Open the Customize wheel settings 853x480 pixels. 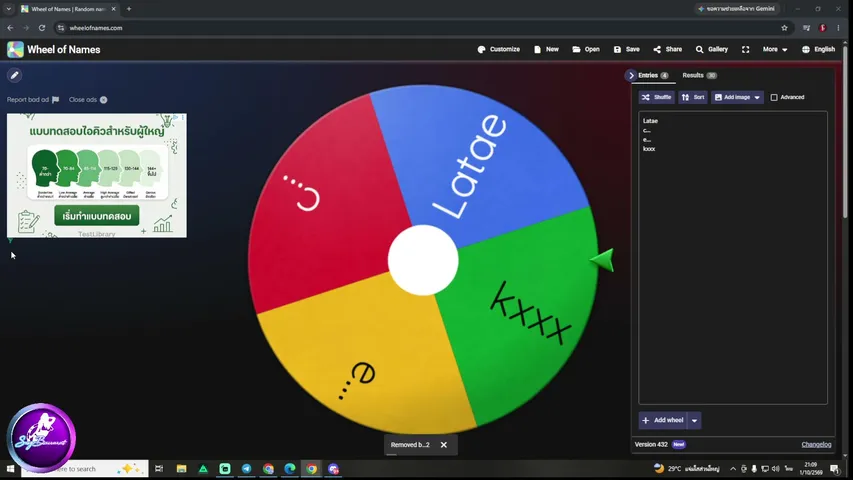tap(498, 50)
